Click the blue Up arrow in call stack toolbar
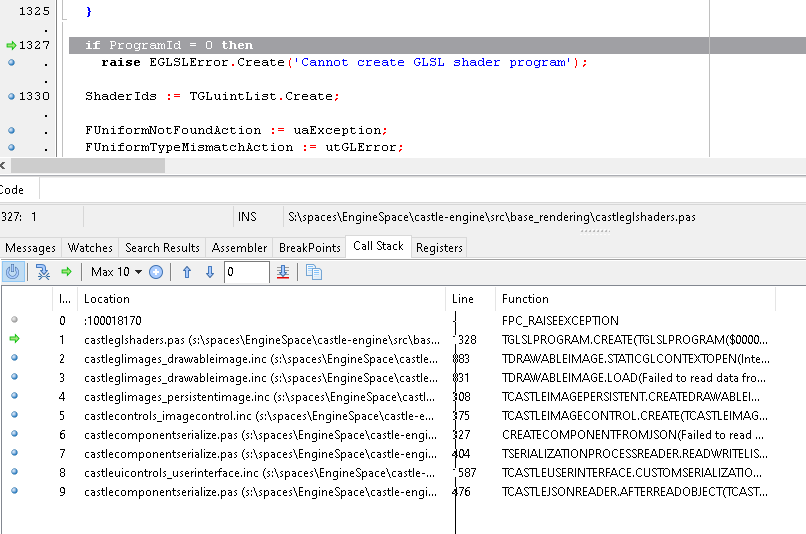 pyautogui.click(x=187, y=272)
